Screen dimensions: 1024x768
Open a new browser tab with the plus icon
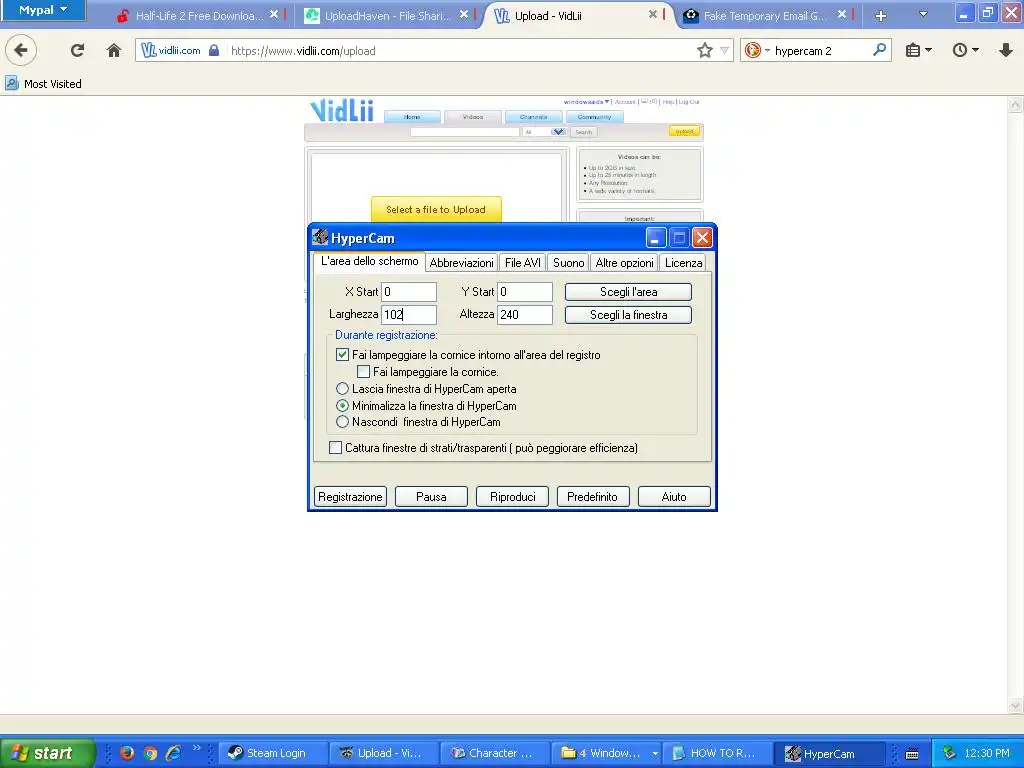coord(880,16)
